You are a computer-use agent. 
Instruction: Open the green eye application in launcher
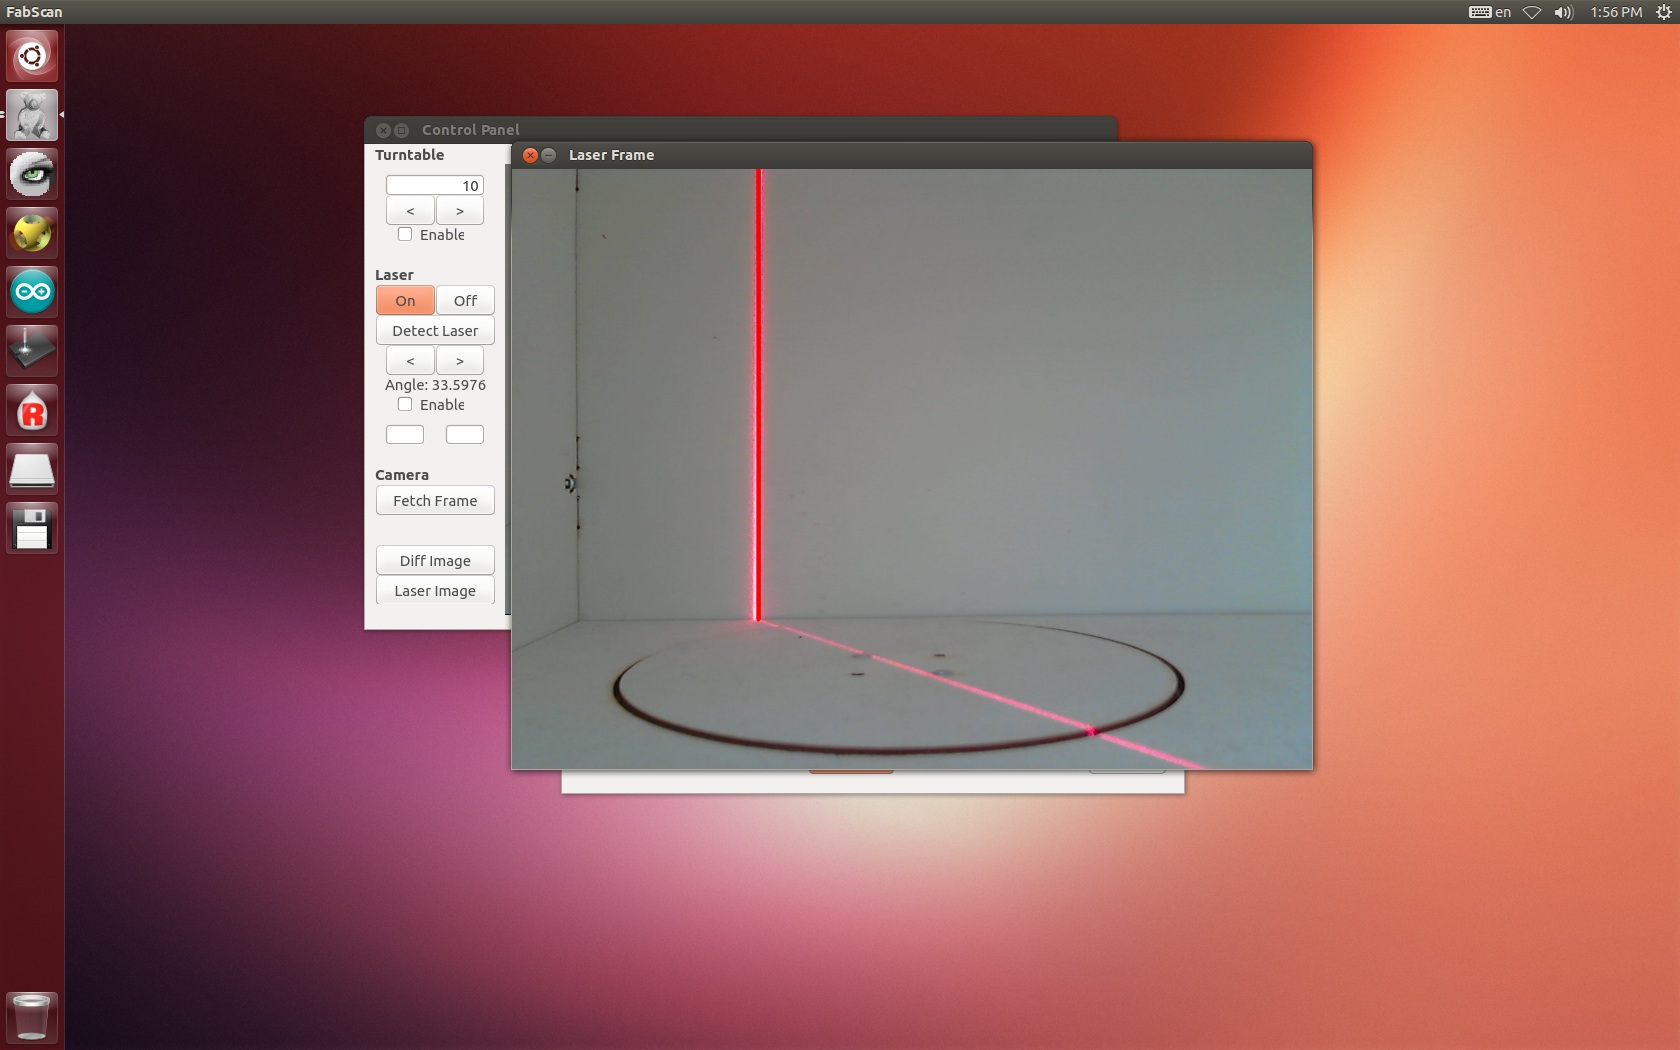pos(32,174)
